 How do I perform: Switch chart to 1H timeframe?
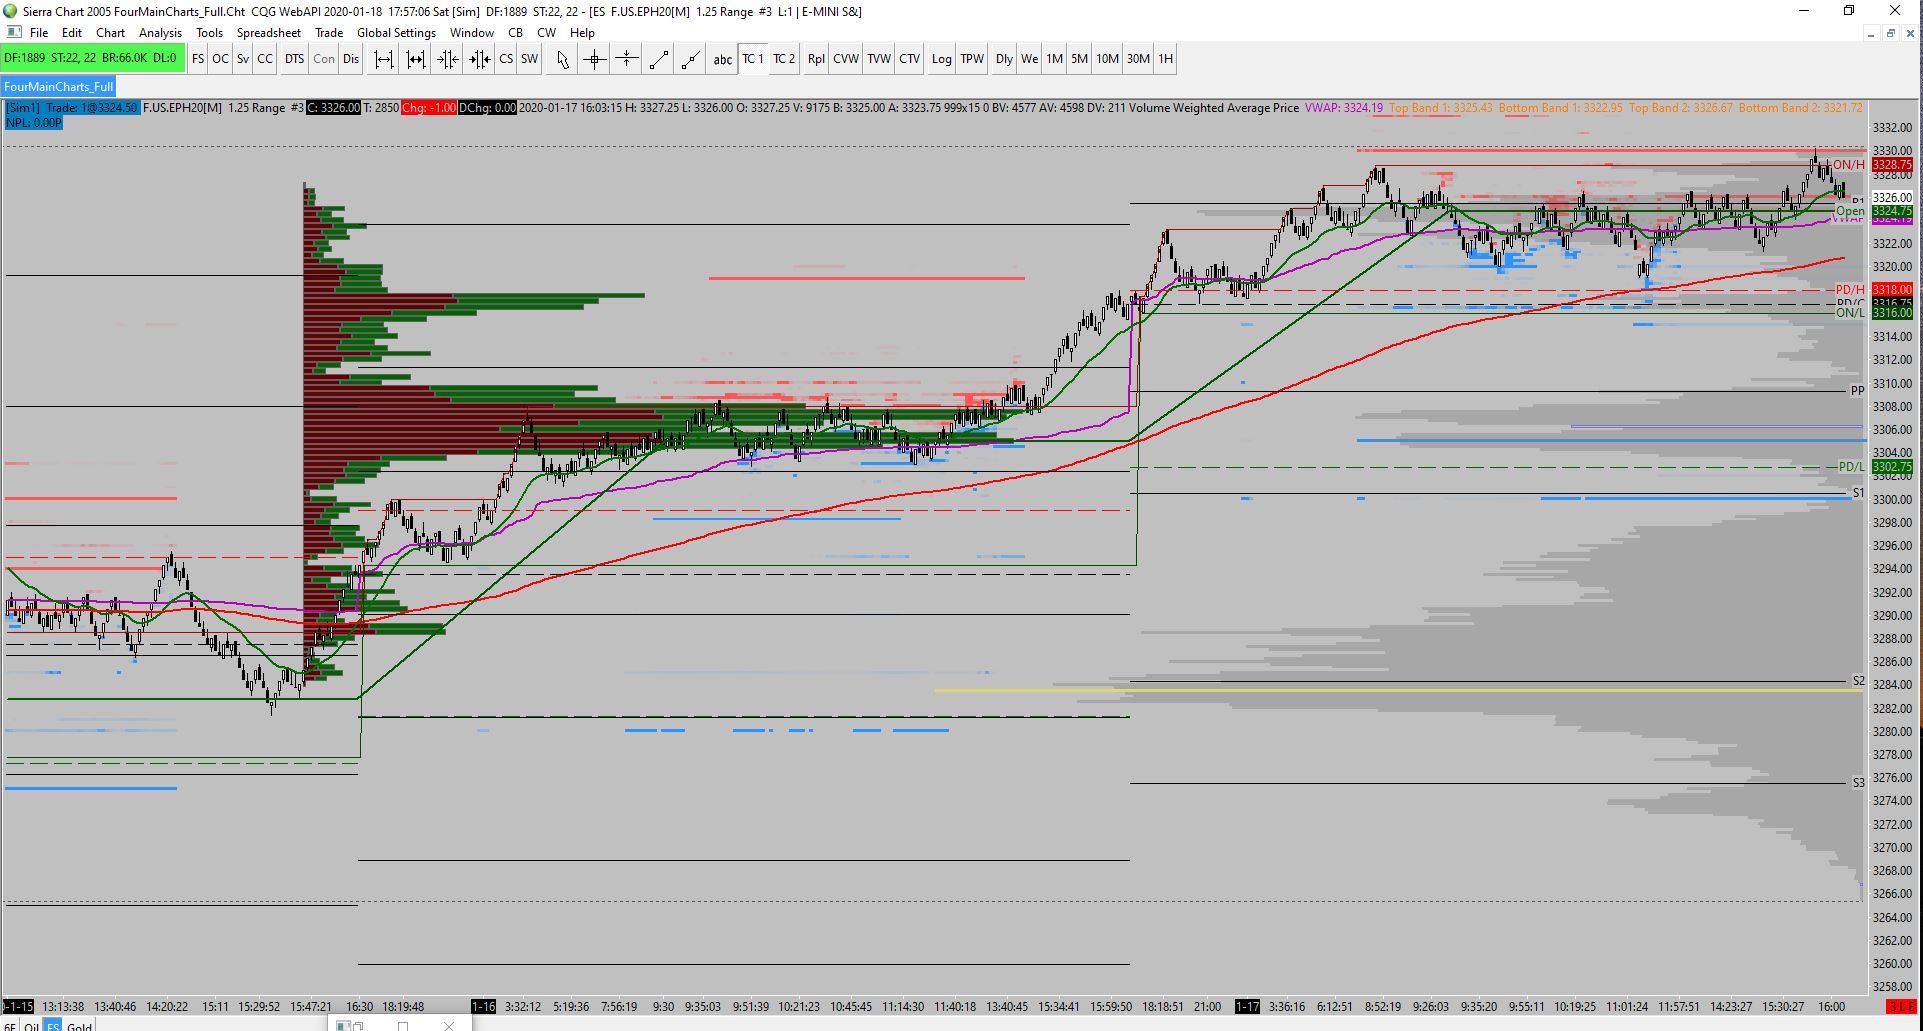1166,59
